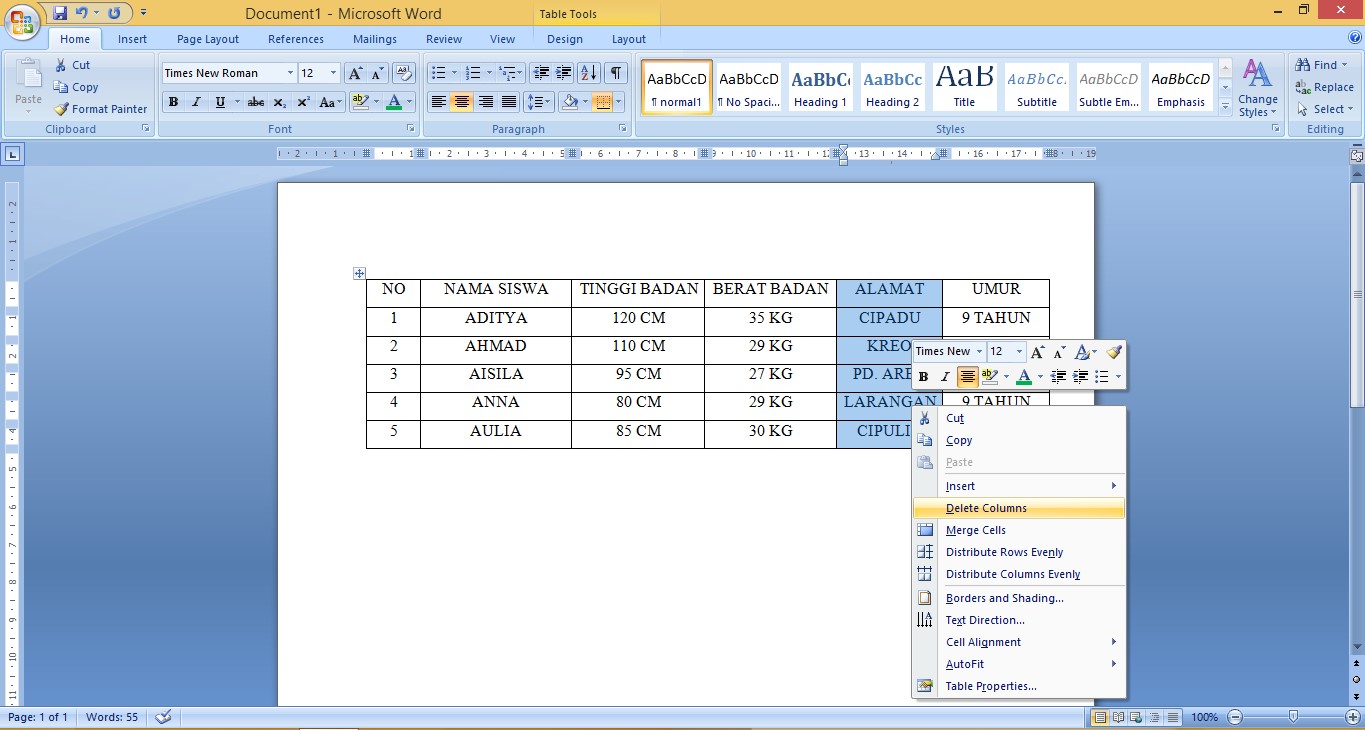Apply center alignment

tap(461, 102)
